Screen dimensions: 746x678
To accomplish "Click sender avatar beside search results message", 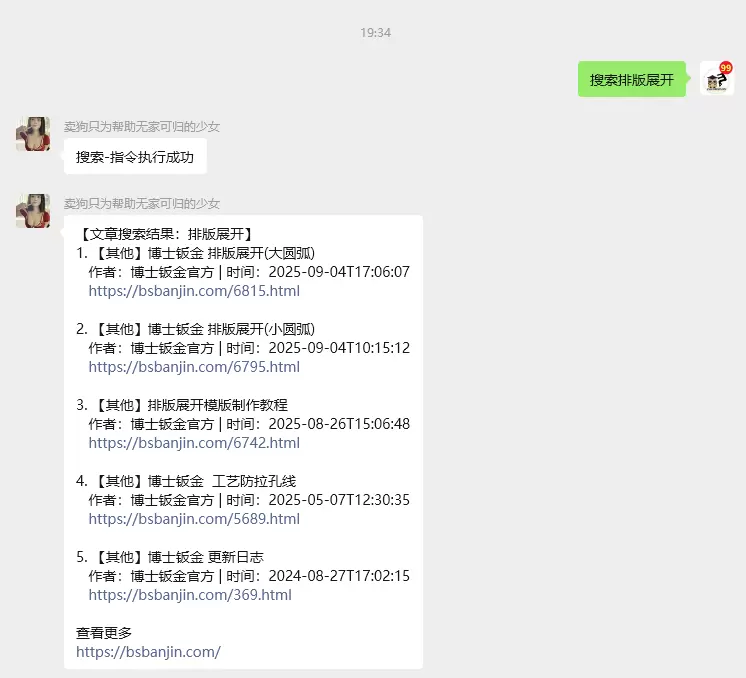I will click(33, 211).
